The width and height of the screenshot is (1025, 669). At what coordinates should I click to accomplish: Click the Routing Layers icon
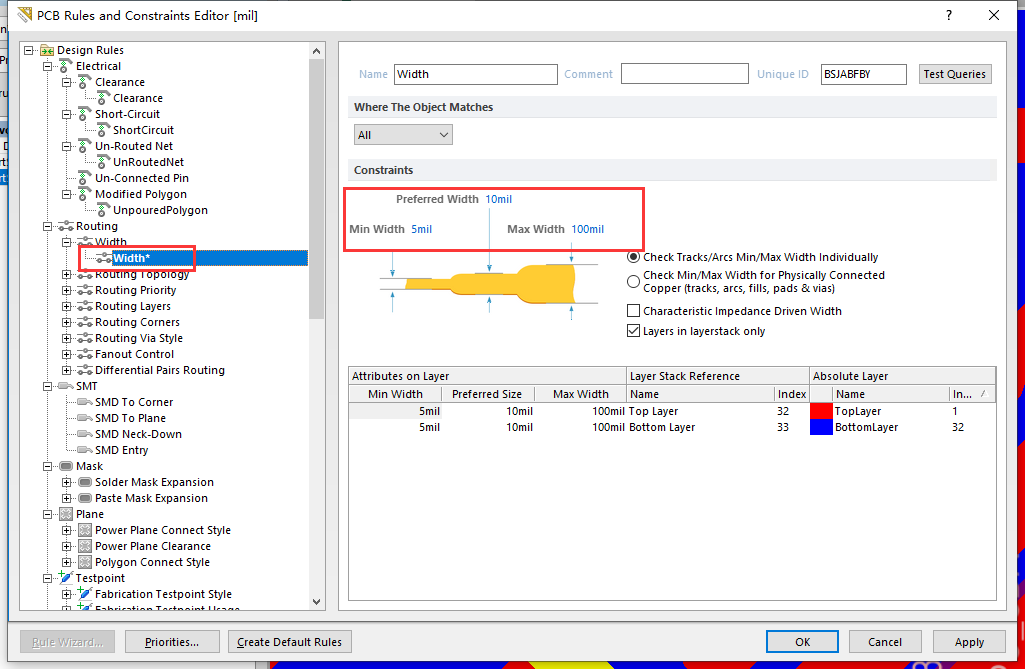pyautogui.click(x=85, y=306)
